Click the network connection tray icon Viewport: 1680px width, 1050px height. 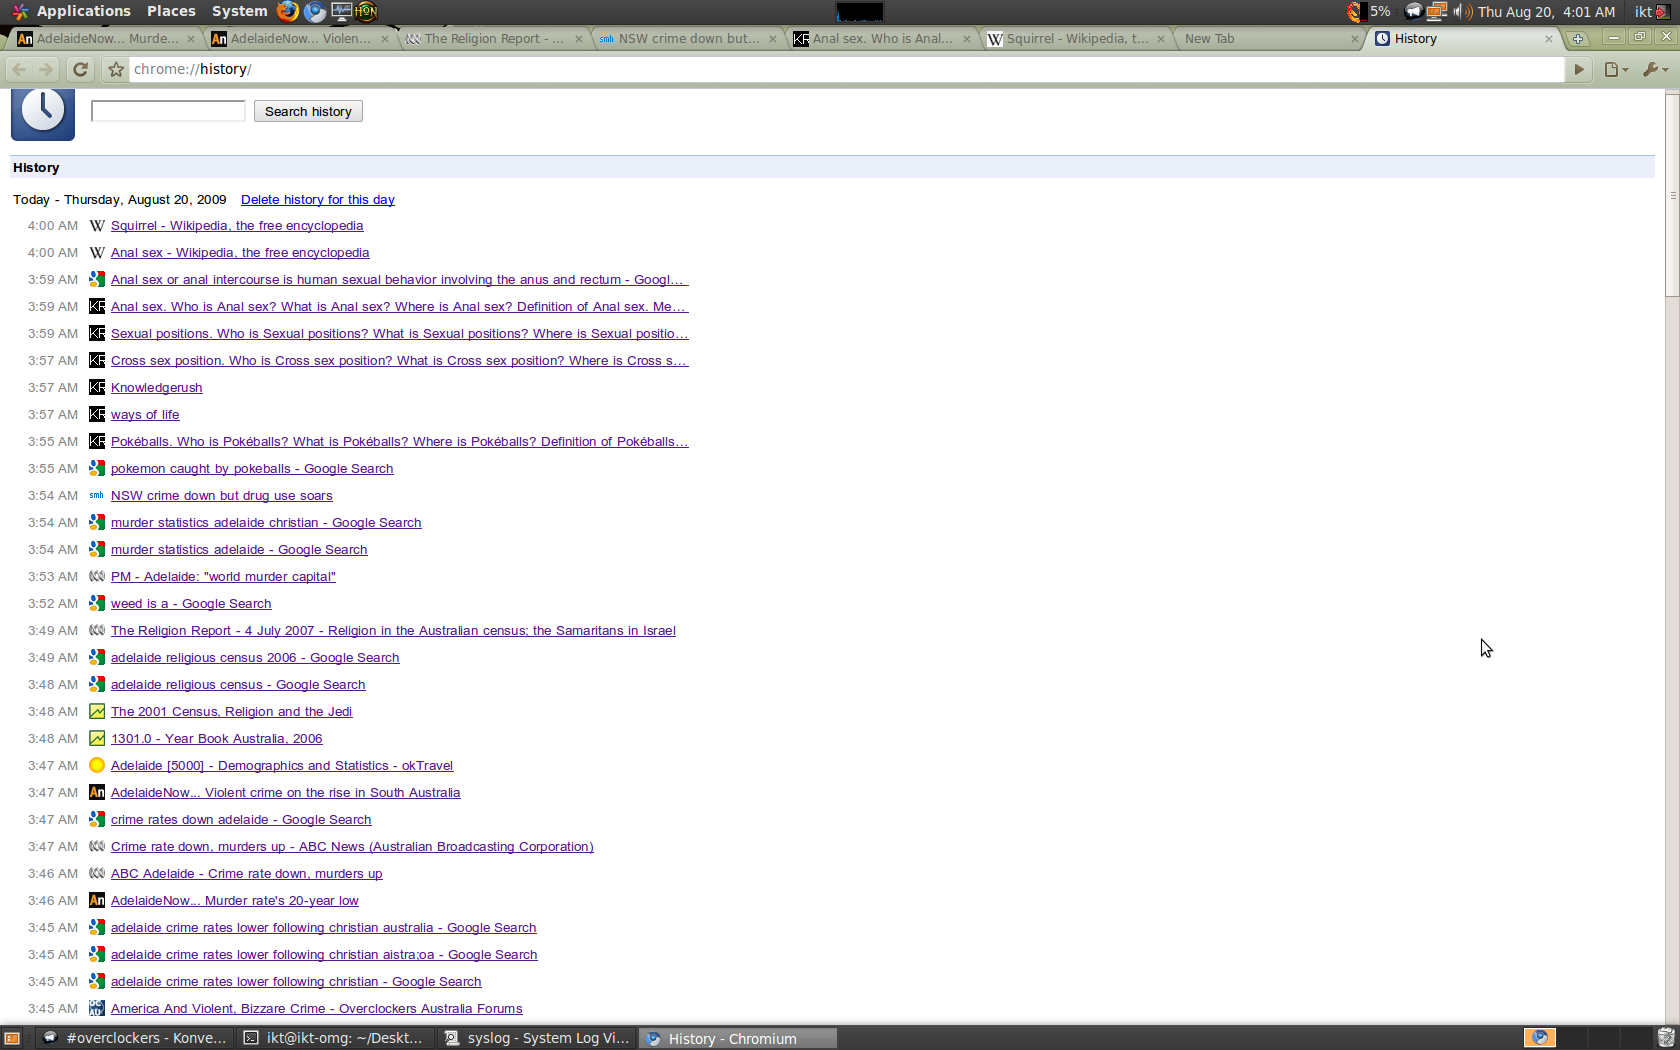(1437, 11)
